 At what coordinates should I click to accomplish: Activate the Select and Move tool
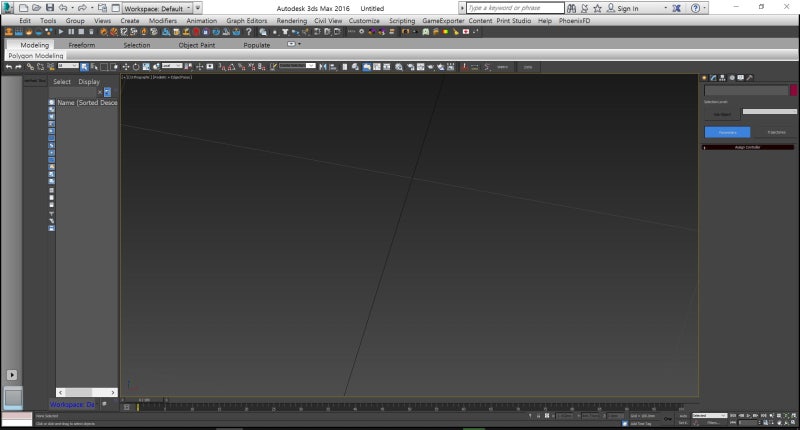coord(126,67)
